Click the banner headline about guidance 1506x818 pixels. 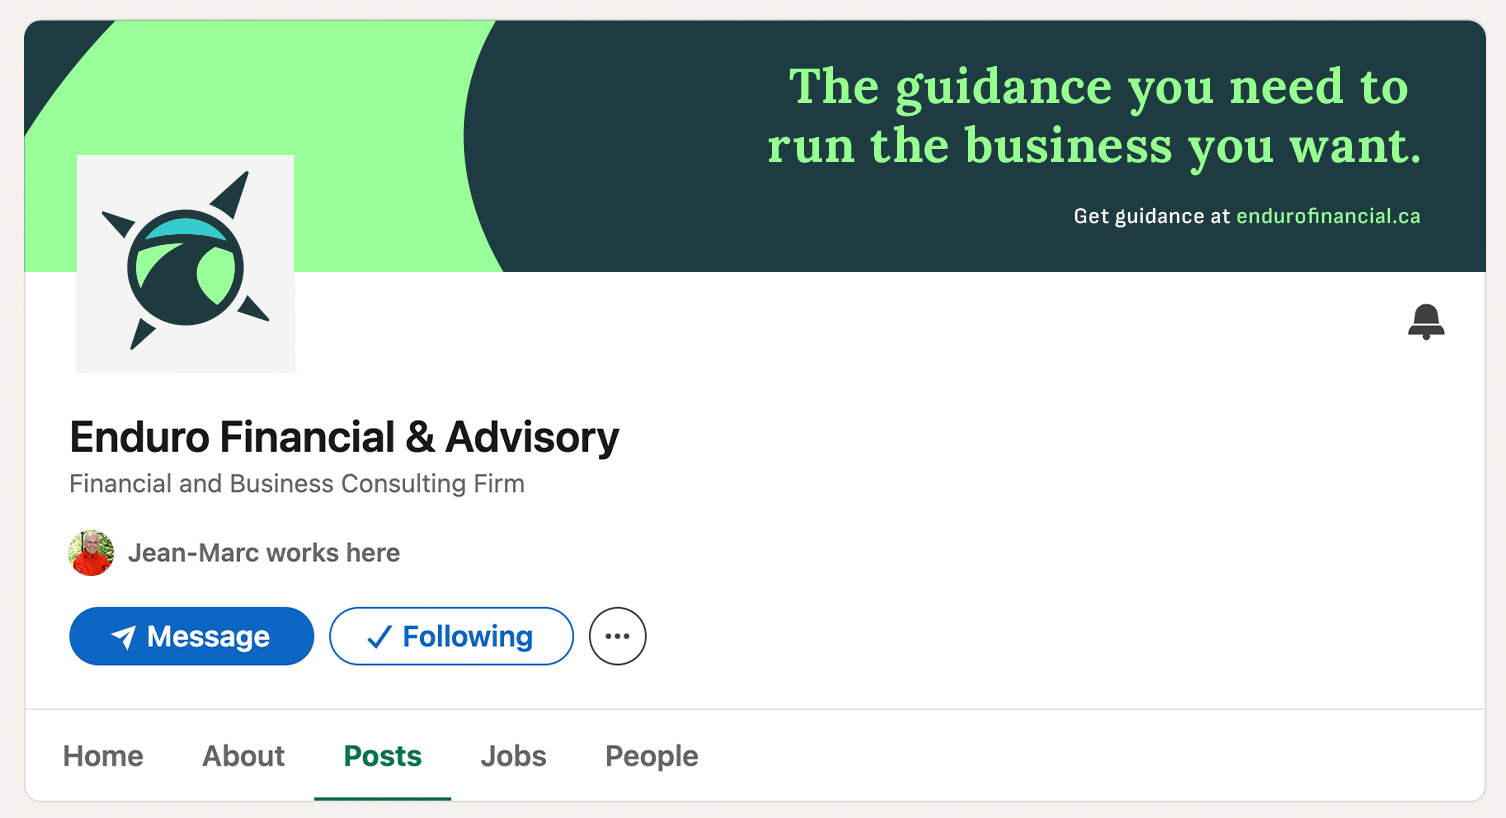click(1095, 116)
